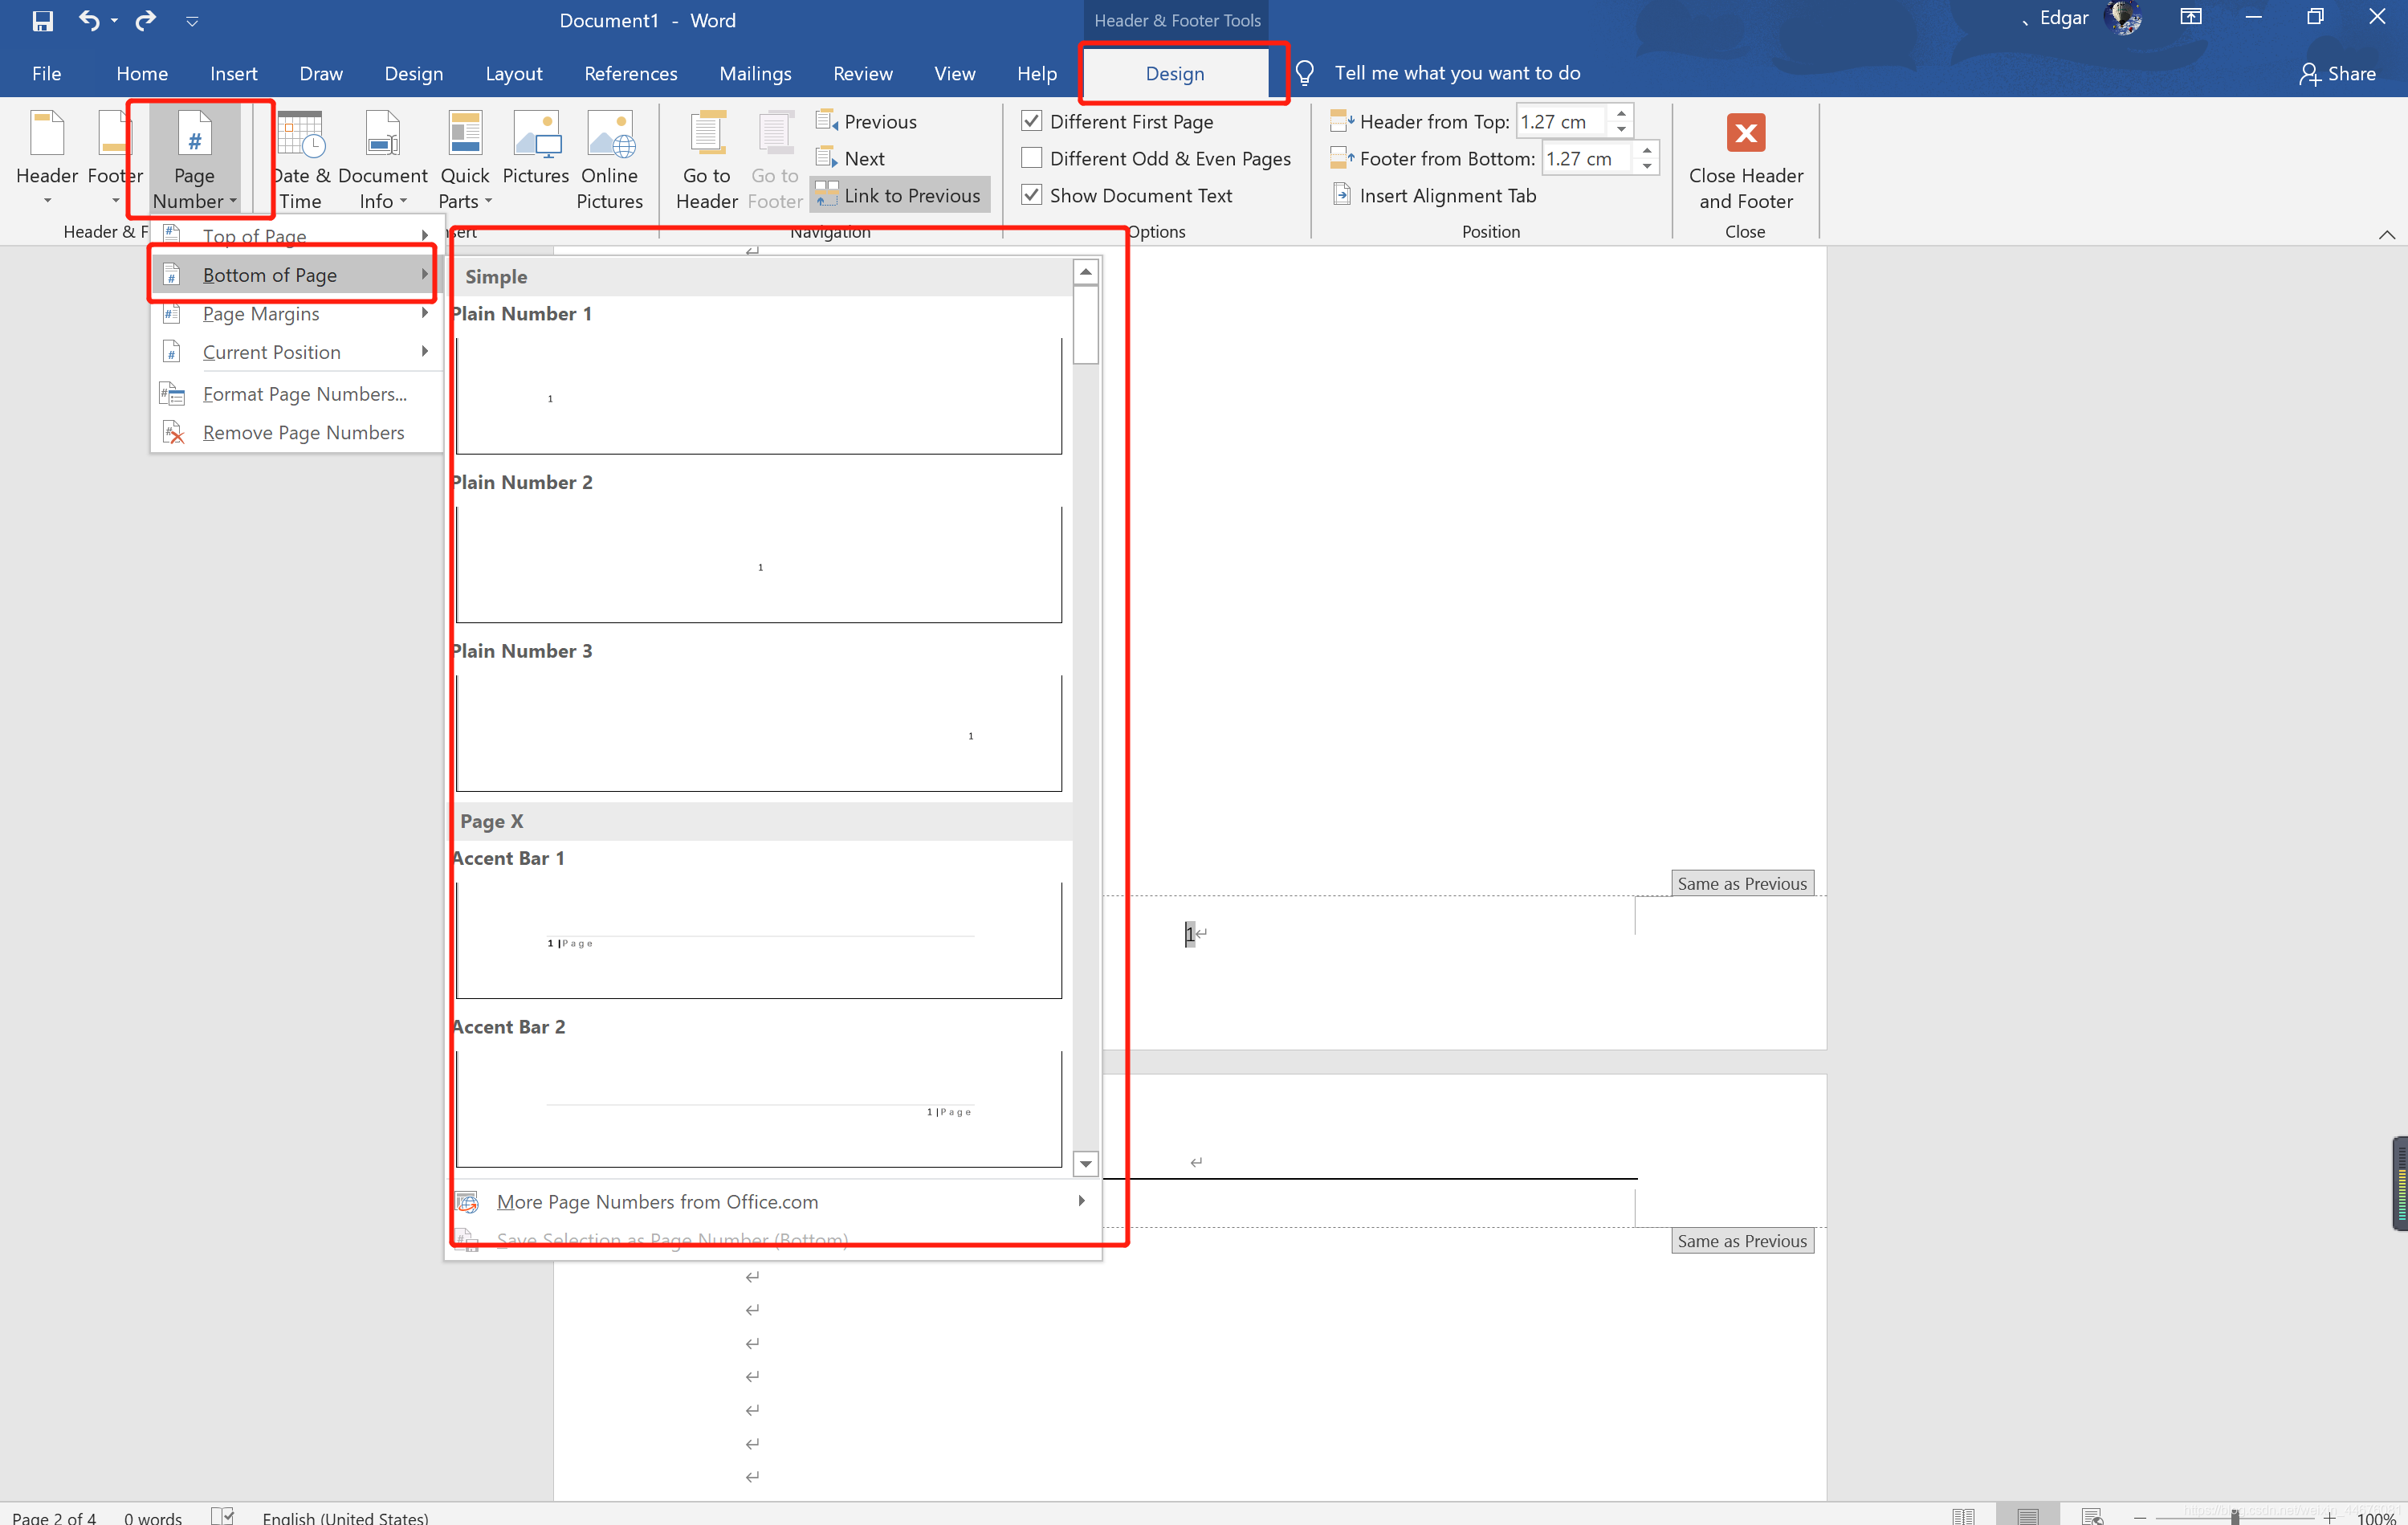Screen dimensions: 2408x1525
Task: Enable Different Odd & Even Pages
Action: (1031, 158)
